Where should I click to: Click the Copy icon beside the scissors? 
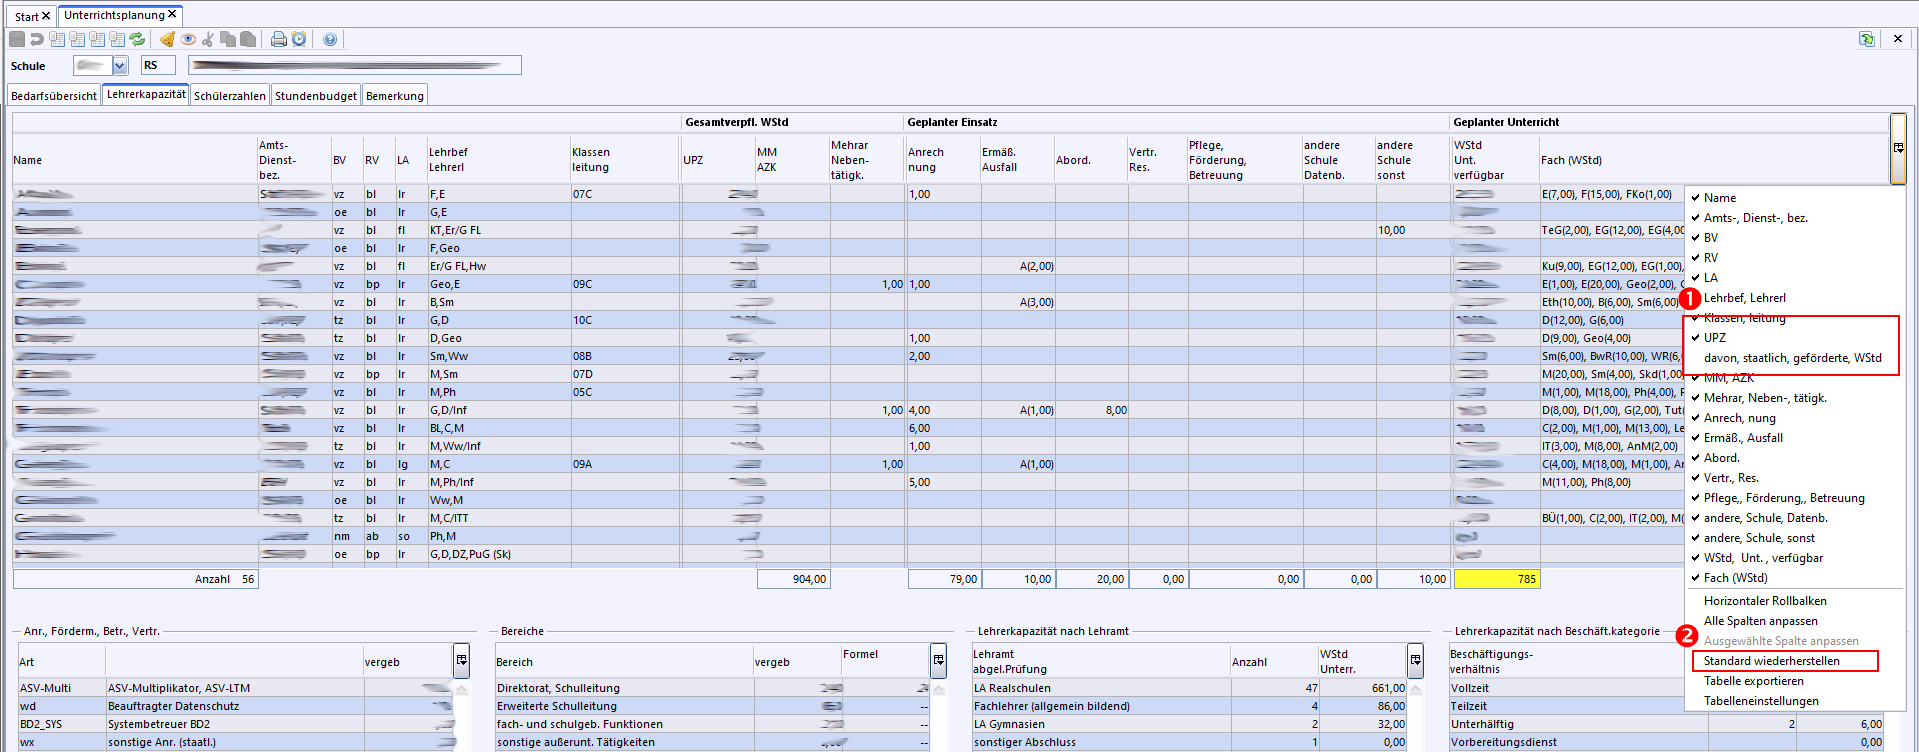point(228,39)
